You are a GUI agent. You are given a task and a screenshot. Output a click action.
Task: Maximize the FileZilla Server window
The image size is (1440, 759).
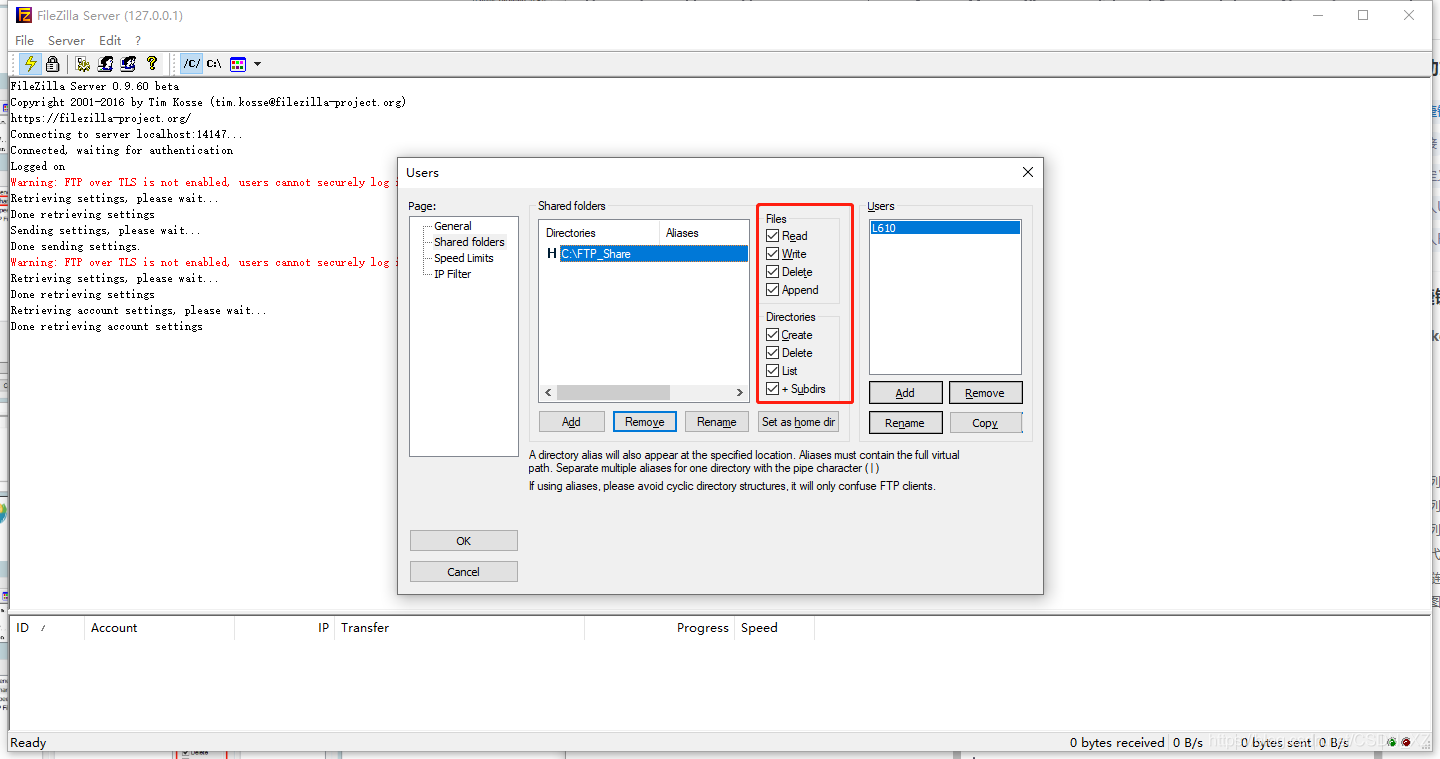coord(1363,15)
